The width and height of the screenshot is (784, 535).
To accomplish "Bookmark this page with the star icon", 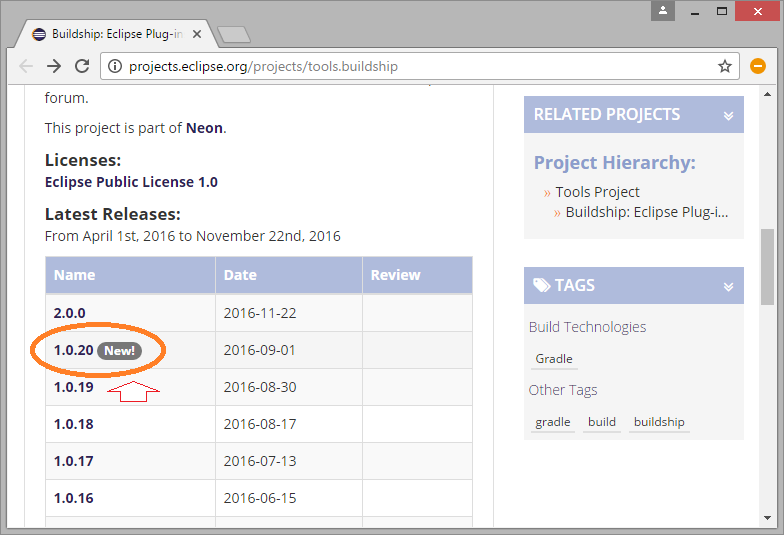I will 724,66.
